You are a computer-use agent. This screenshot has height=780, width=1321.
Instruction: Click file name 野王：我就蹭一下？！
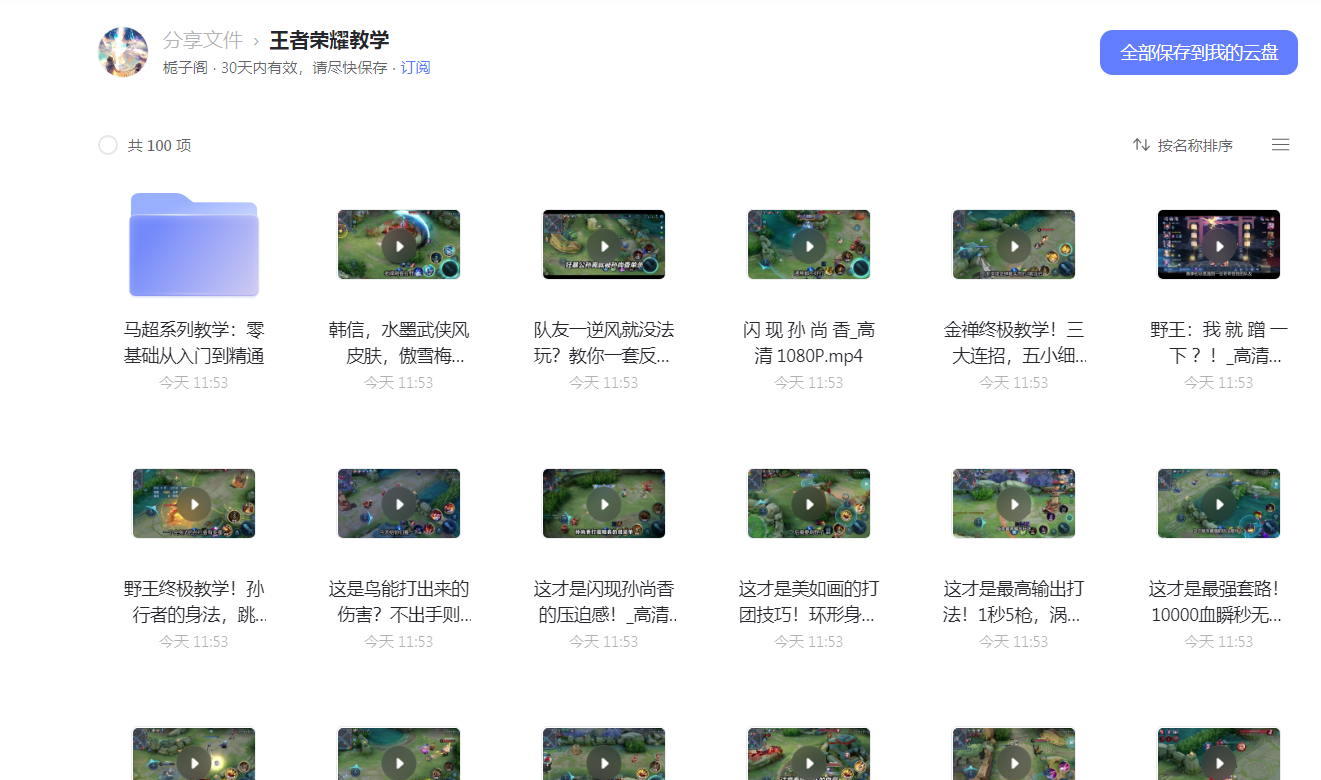(1219, 343)
